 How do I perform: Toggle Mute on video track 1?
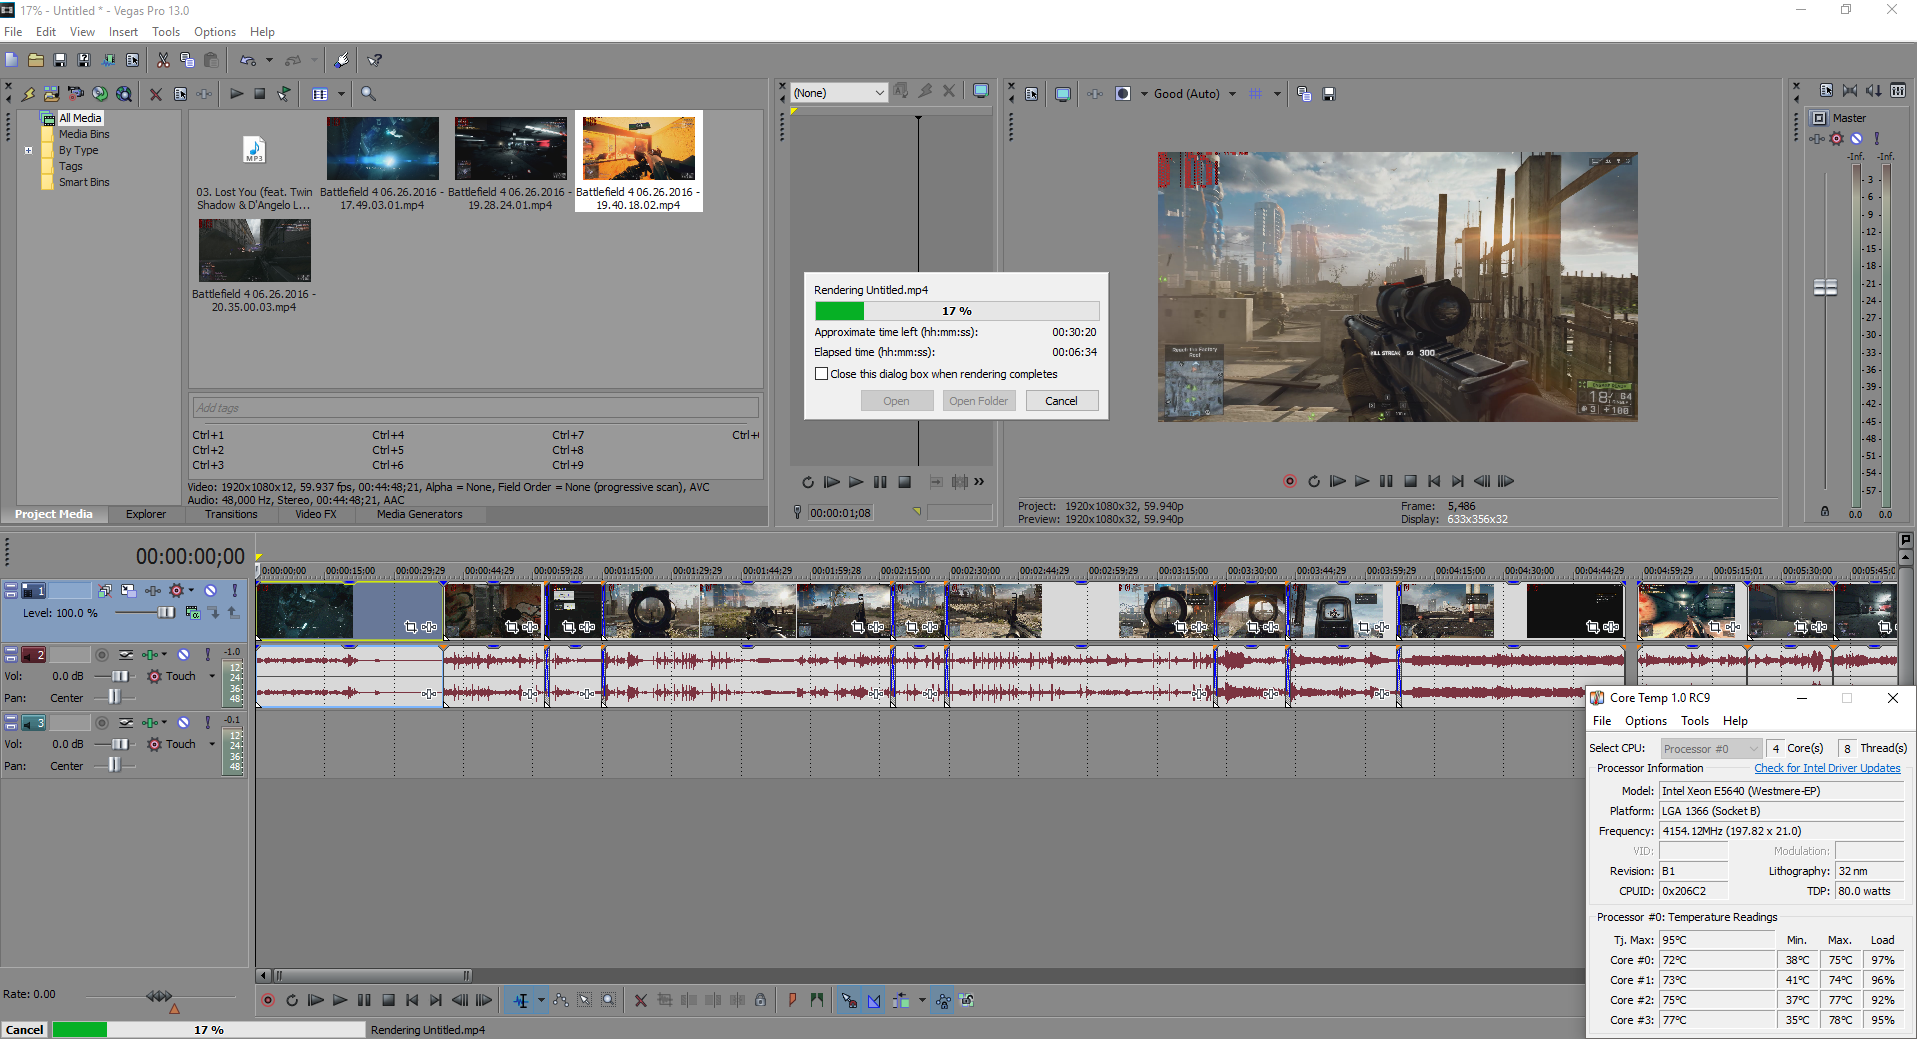click(211, 591)
